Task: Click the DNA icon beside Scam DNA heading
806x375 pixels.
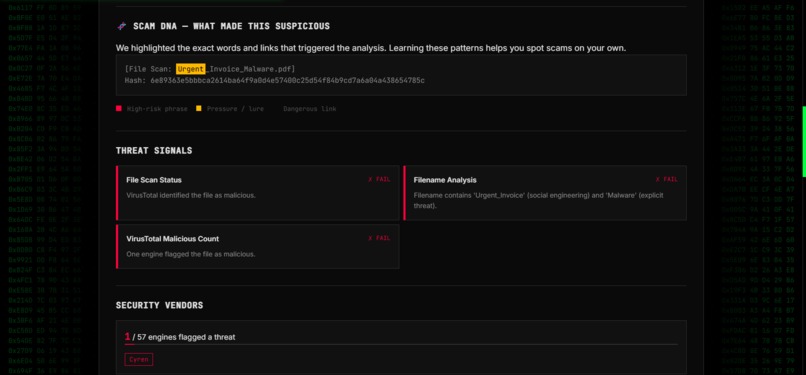Action: (121, 26)
